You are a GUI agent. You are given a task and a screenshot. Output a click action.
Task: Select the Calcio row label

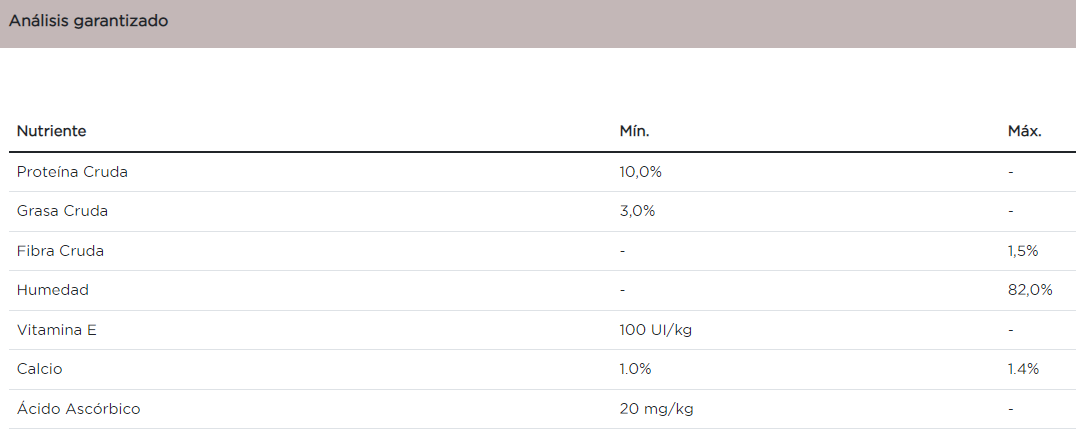[40, 369]
